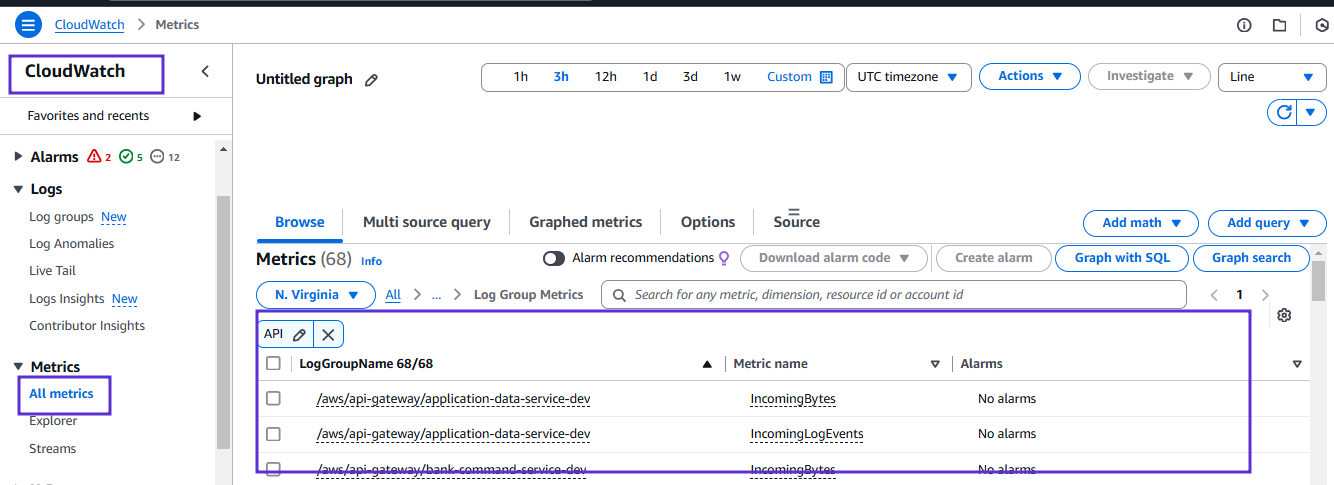The width and height of the screenshot is (1334, 485).
Task: Sort the Metric name column
Action: pos(935,364)
